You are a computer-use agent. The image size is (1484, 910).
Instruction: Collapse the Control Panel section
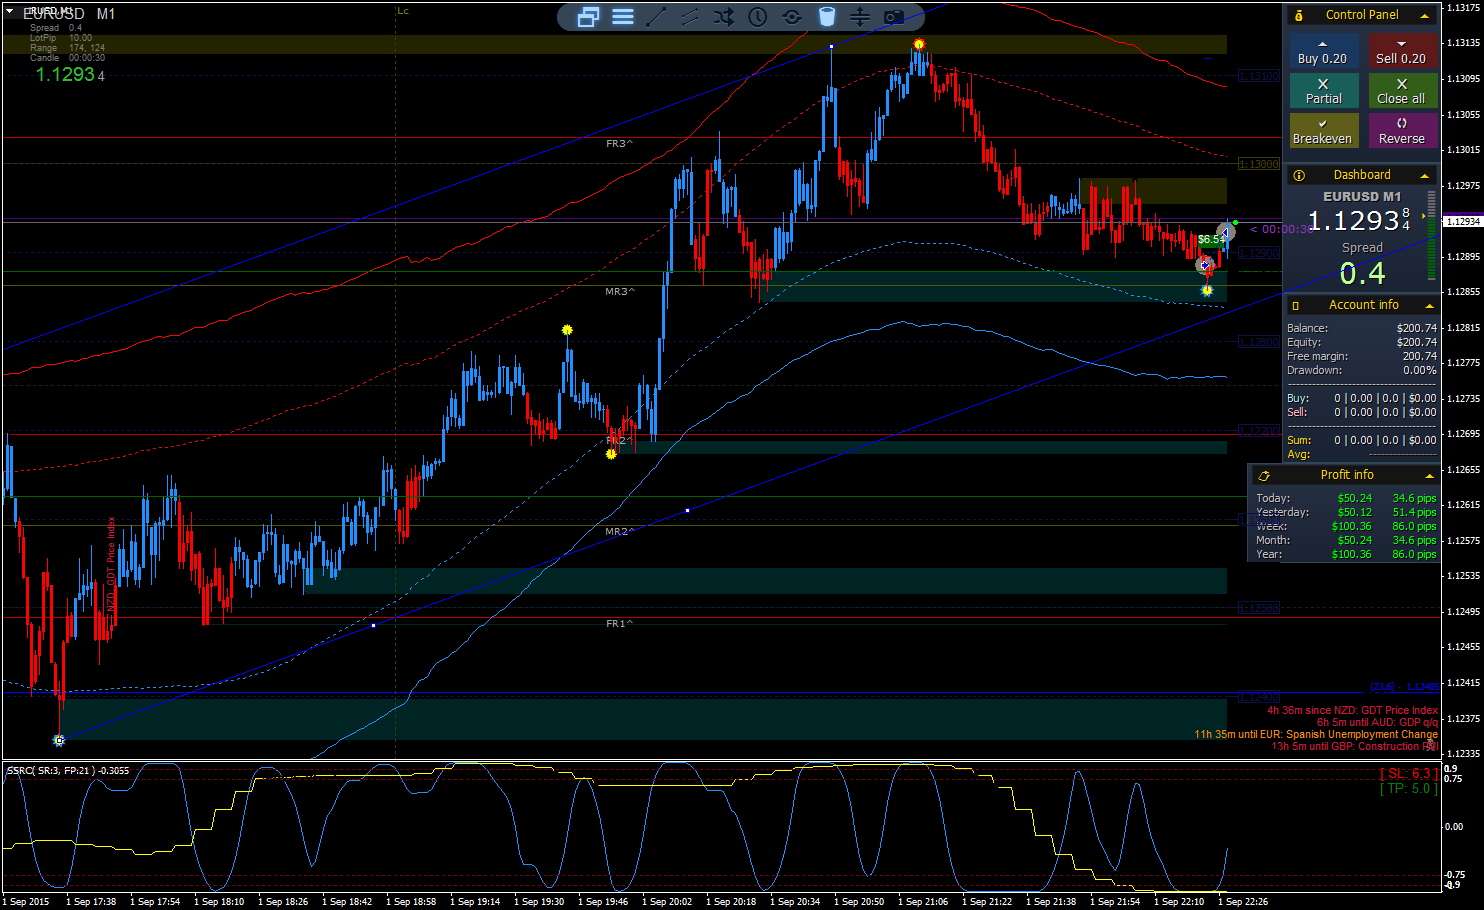pos(1425,15)
